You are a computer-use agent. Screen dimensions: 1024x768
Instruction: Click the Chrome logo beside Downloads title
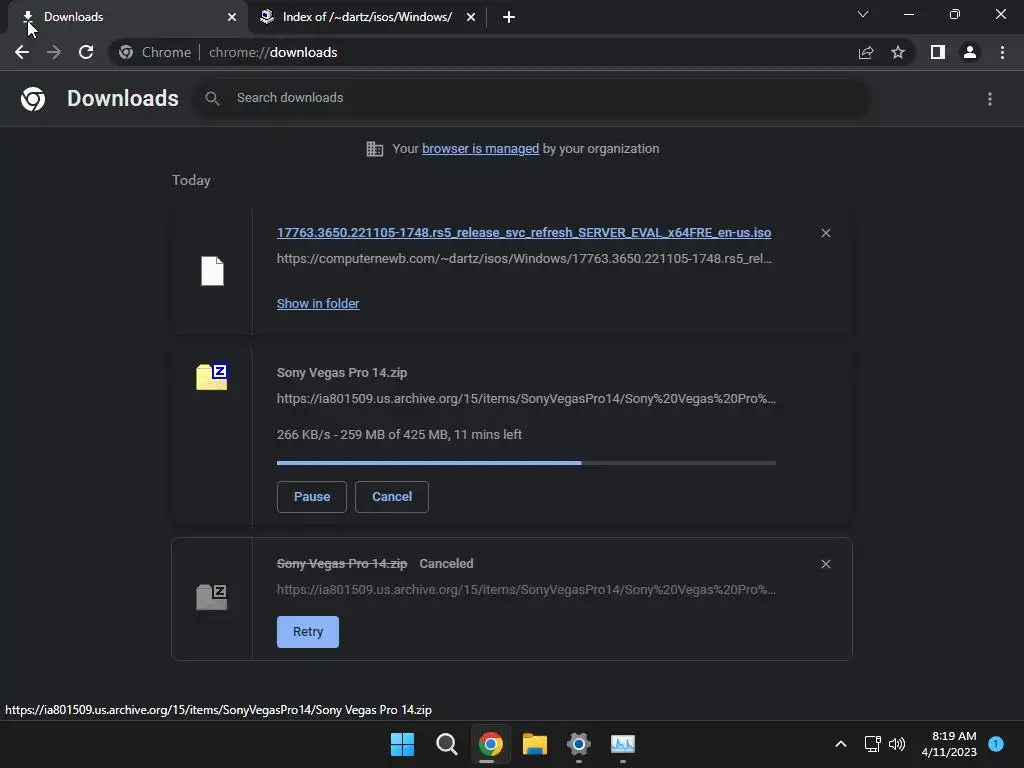pyautogui.click(x=33, y=99)
